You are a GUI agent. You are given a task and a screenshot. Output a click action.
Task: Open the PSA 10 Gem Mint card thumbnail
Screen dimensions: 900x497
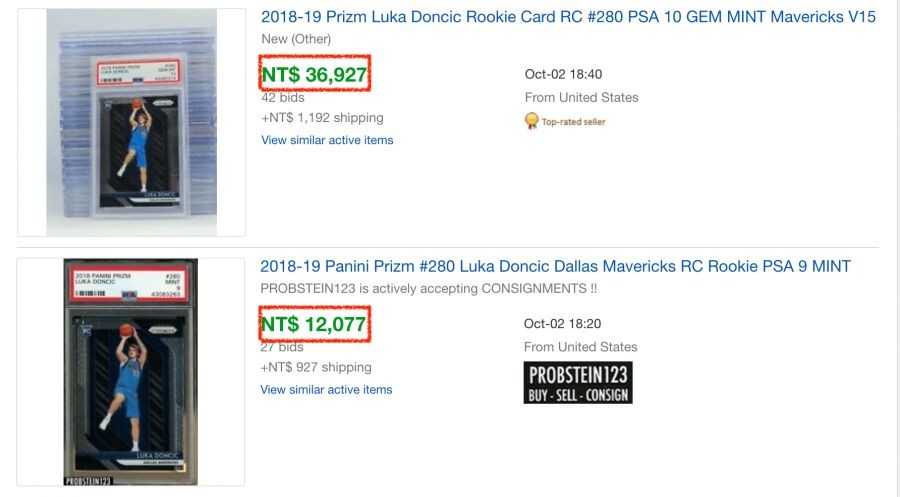131,122
